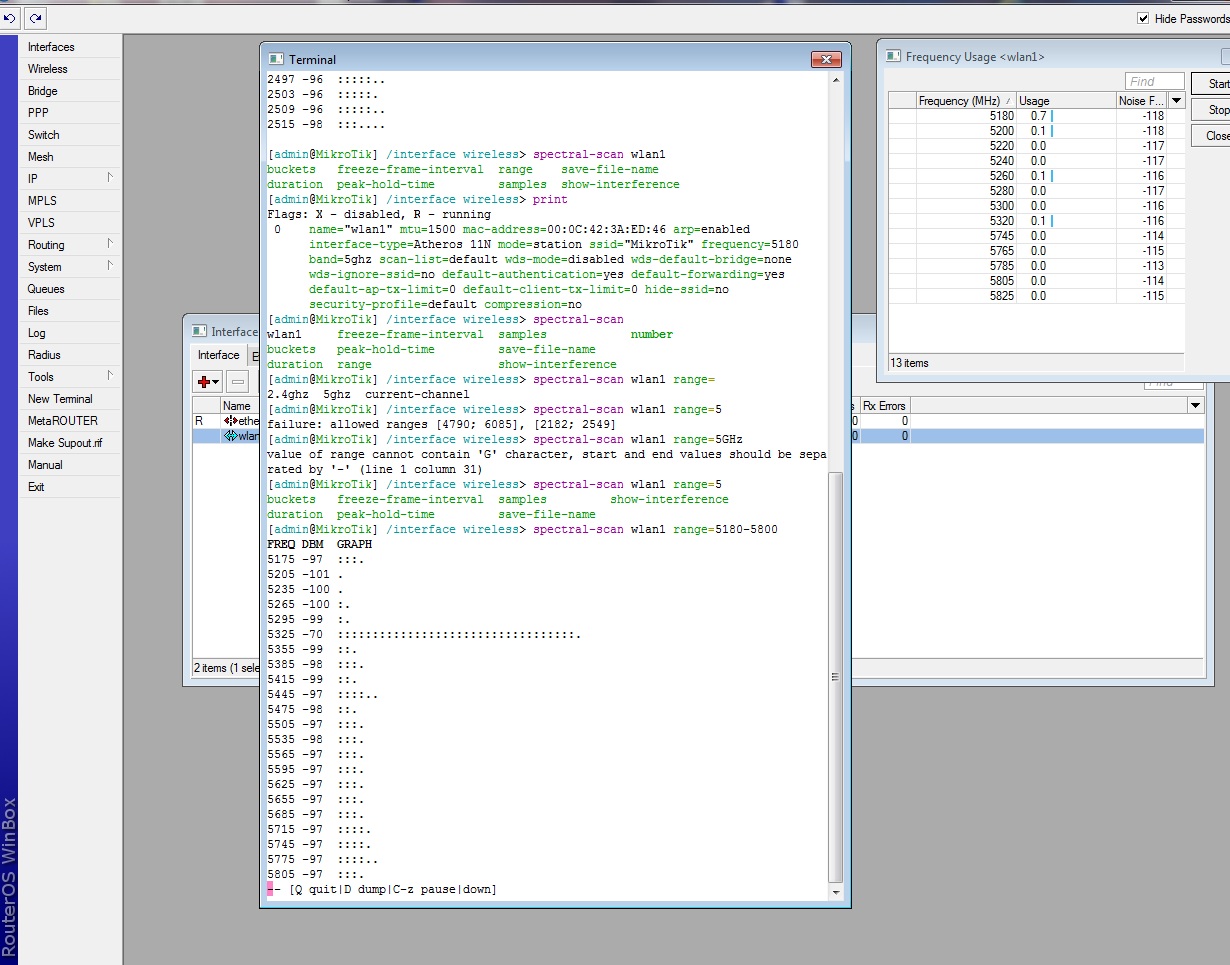This screenshot has height=965, width=1230.
Task: Click the undo arrow in top toolbar
Action: click(x=10, y=18)
